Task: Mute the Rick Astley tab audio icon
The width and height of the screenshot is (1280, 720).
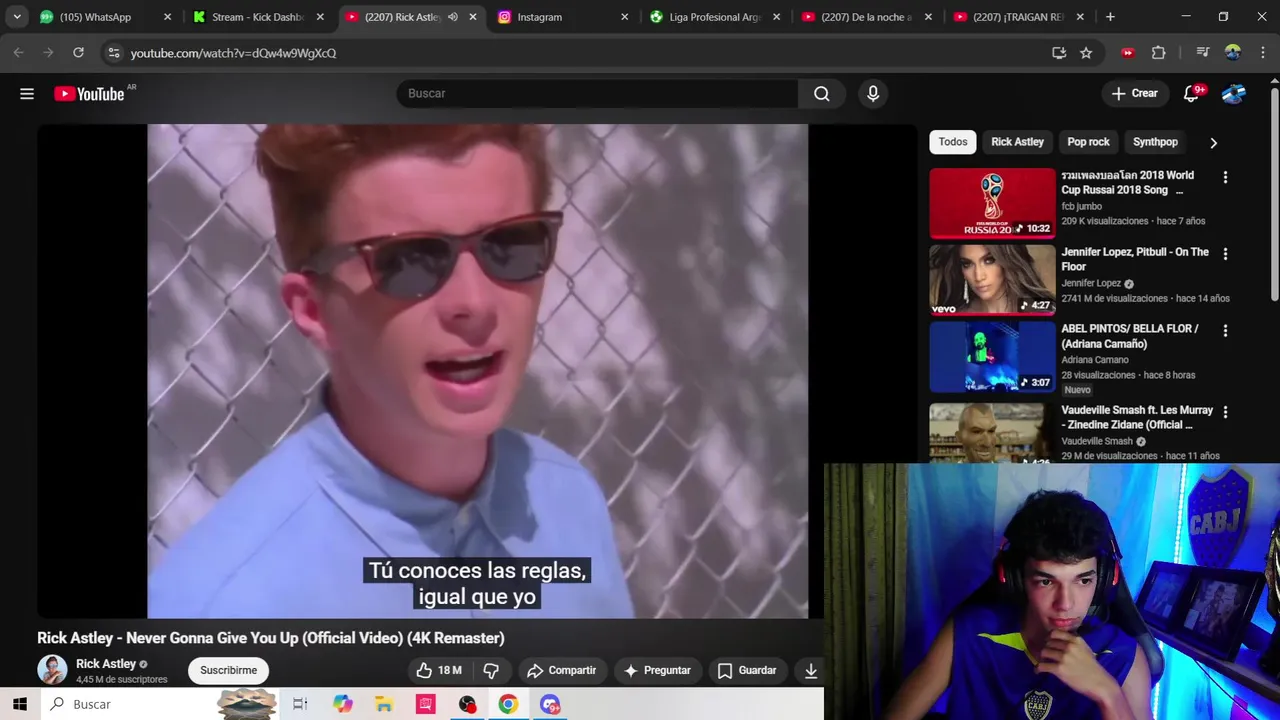Action: [x=452, y=17]
